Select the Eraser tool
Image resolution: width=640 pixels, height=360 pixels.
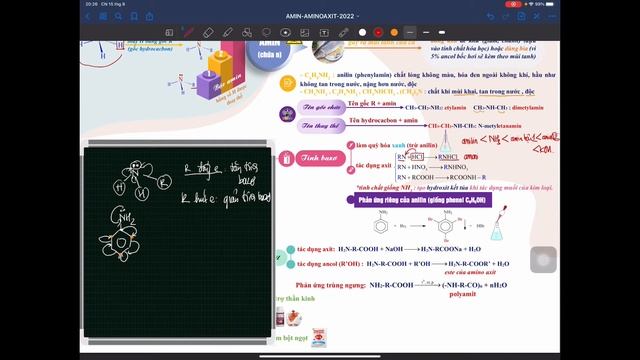[x=208, y=32]
